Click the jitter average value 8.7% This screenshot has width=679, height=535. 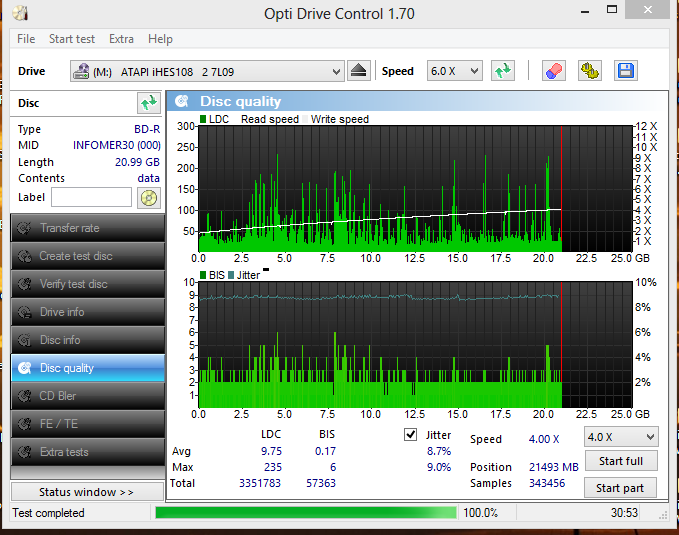click(x=439, y=451)
